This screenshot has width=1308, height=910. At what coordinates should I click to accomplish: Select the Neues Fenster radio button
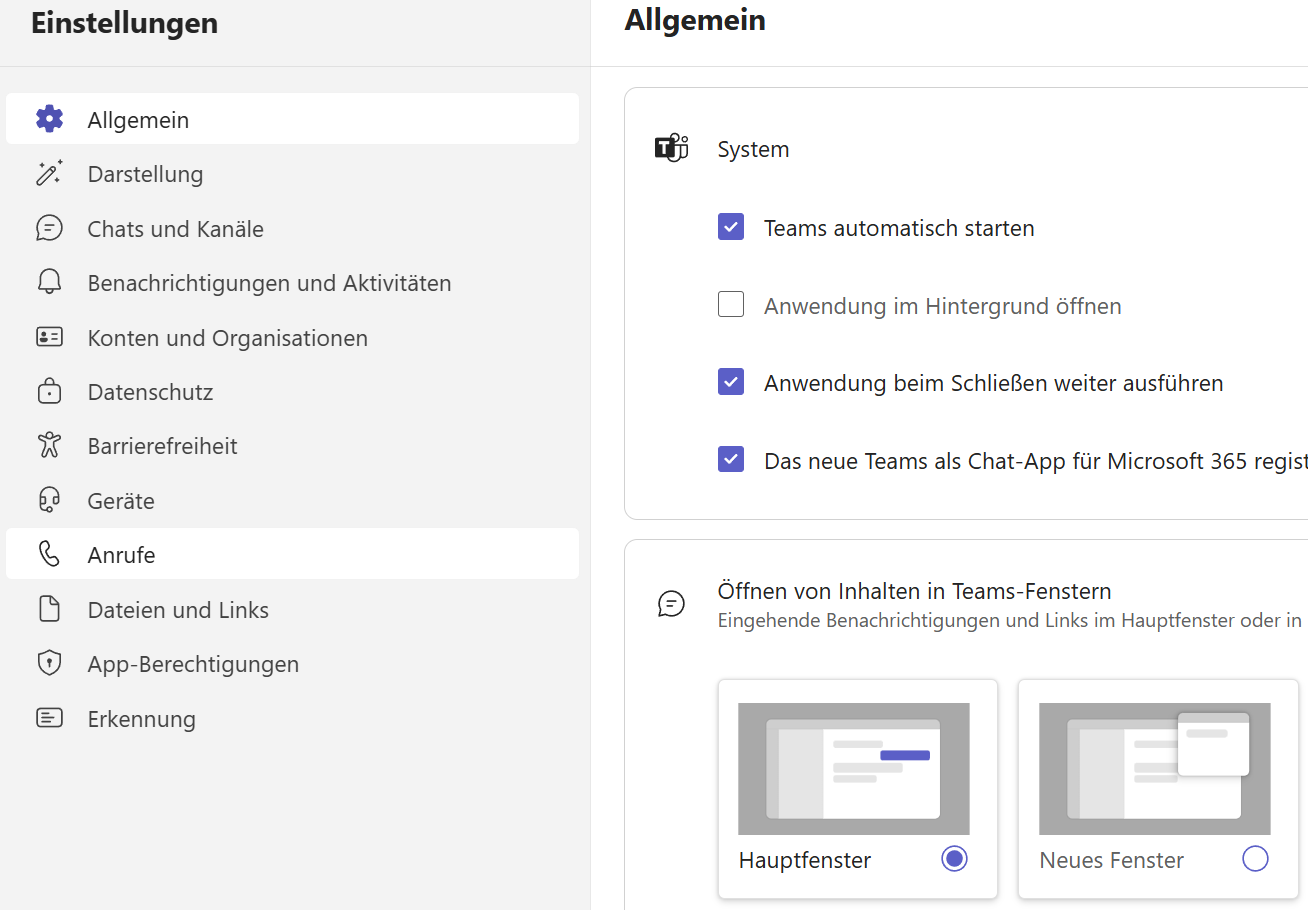click(1254, 859)
